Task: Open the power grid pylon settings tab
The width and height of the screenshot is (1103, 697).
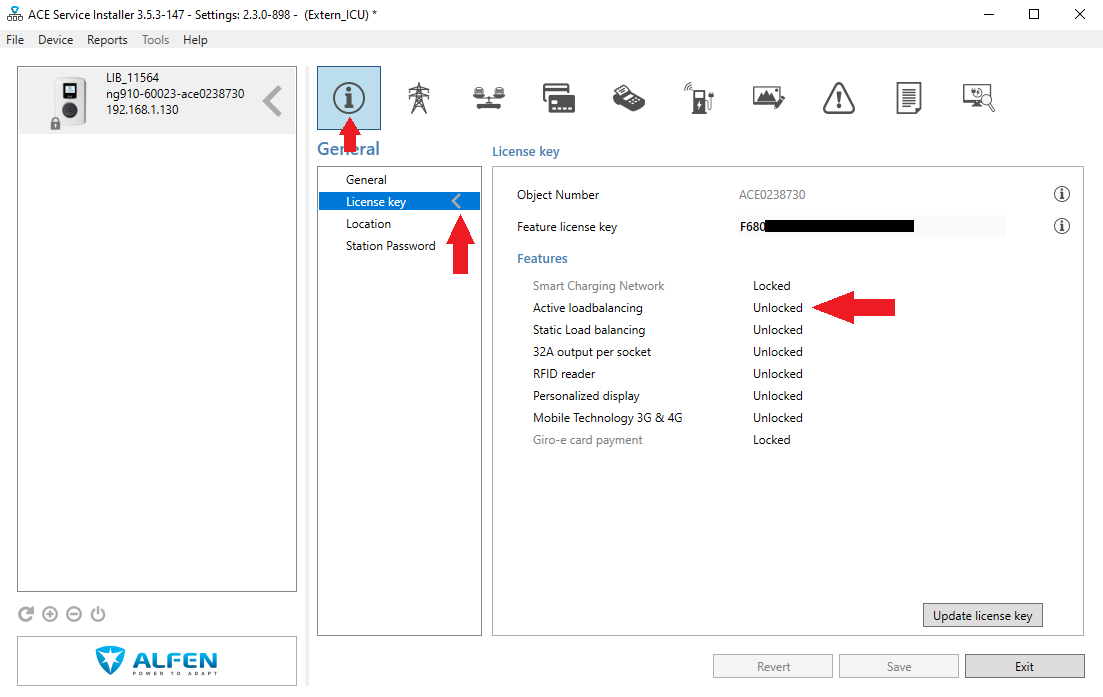Action: coord(418,98)
